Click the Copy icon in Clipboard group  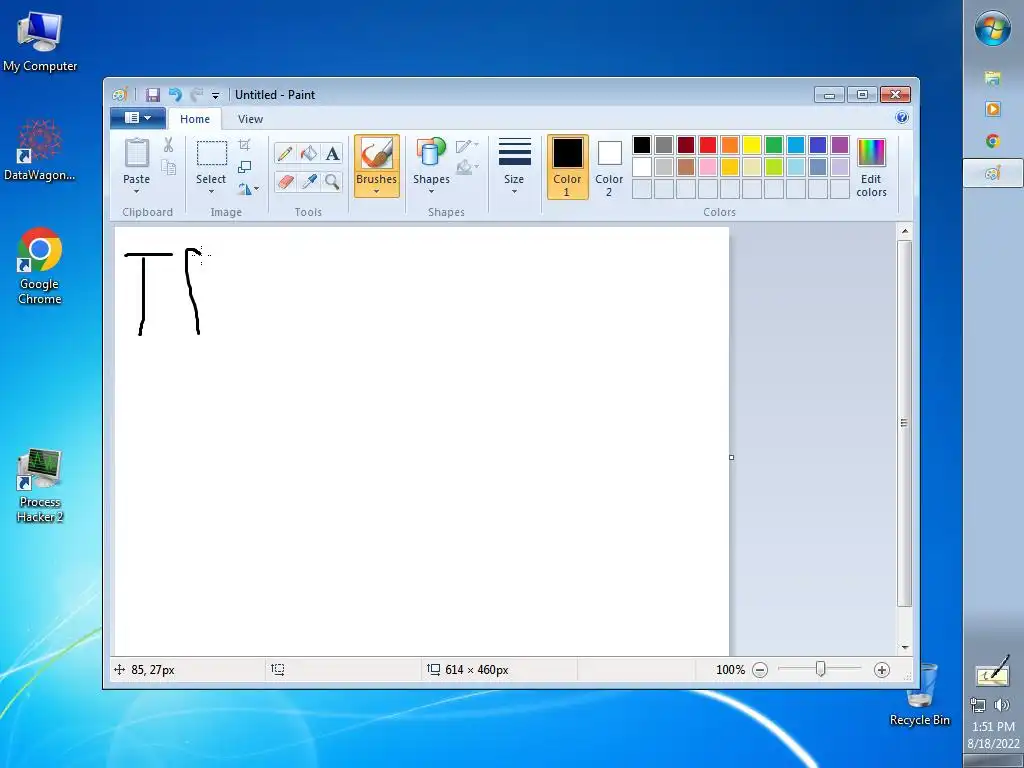click(168, 167)
